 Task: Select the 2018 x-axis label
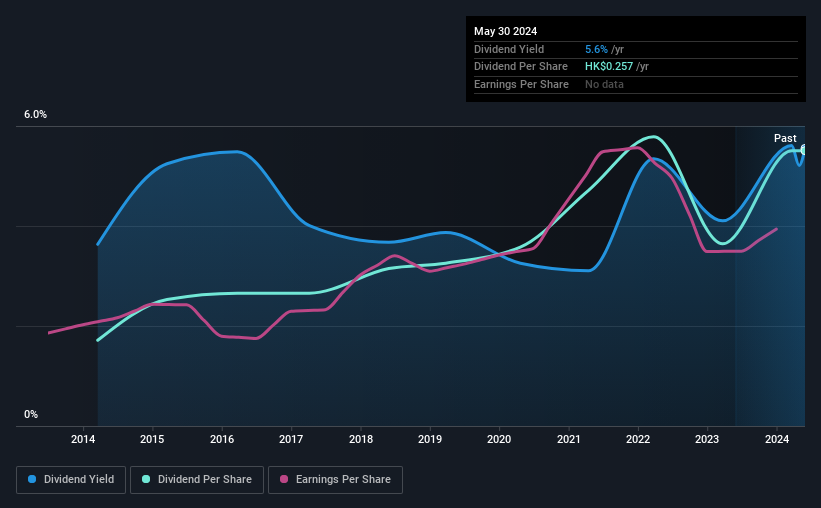(361, 439)
